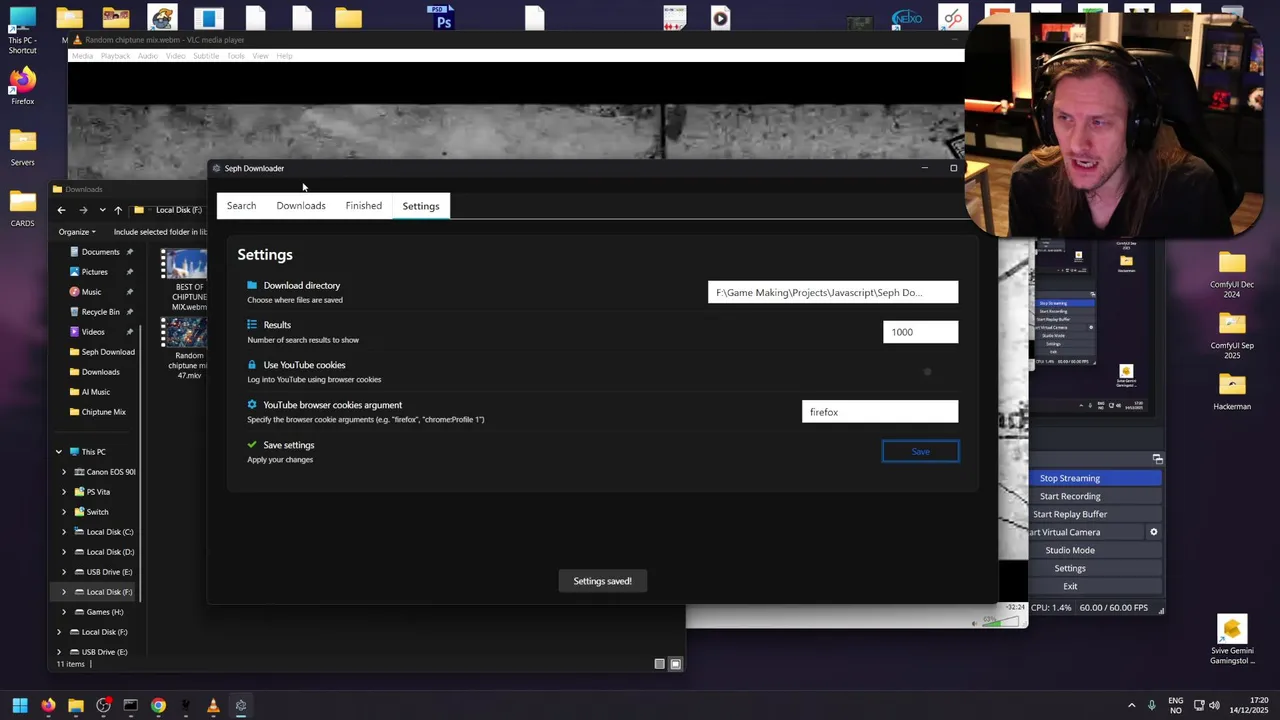Click the OBS Exit button
Screen dimensions: 1280x720
(x=1096, y=586)
